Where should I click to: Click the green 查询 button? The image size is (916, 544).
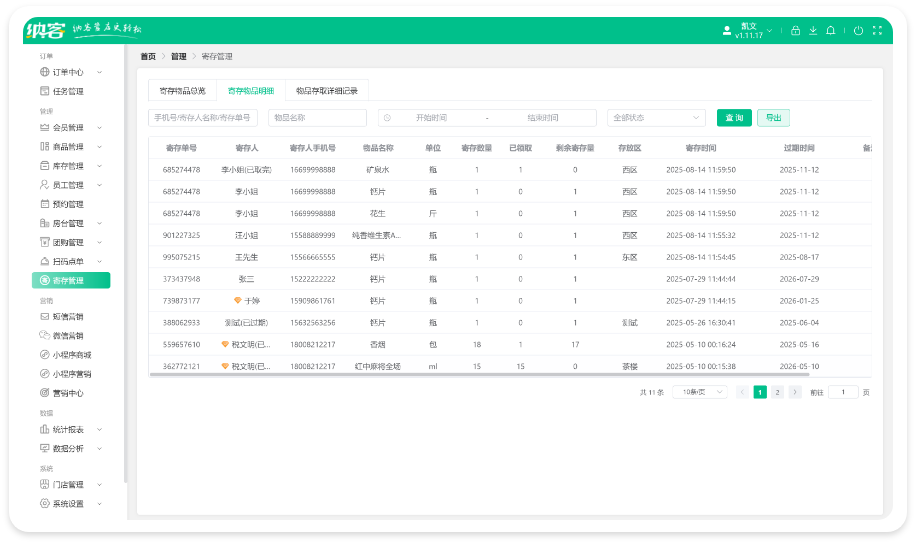pos(733,118)
